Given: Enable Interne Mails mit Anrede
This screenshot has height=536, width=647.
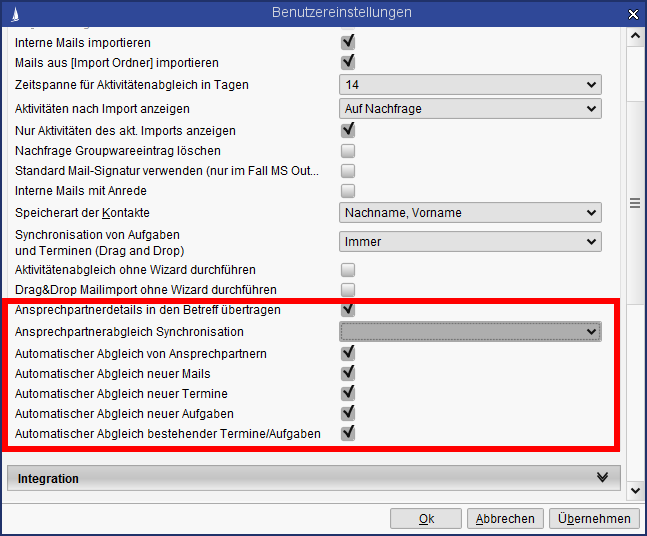Looking at the screenshot, I should pos(348,191).
